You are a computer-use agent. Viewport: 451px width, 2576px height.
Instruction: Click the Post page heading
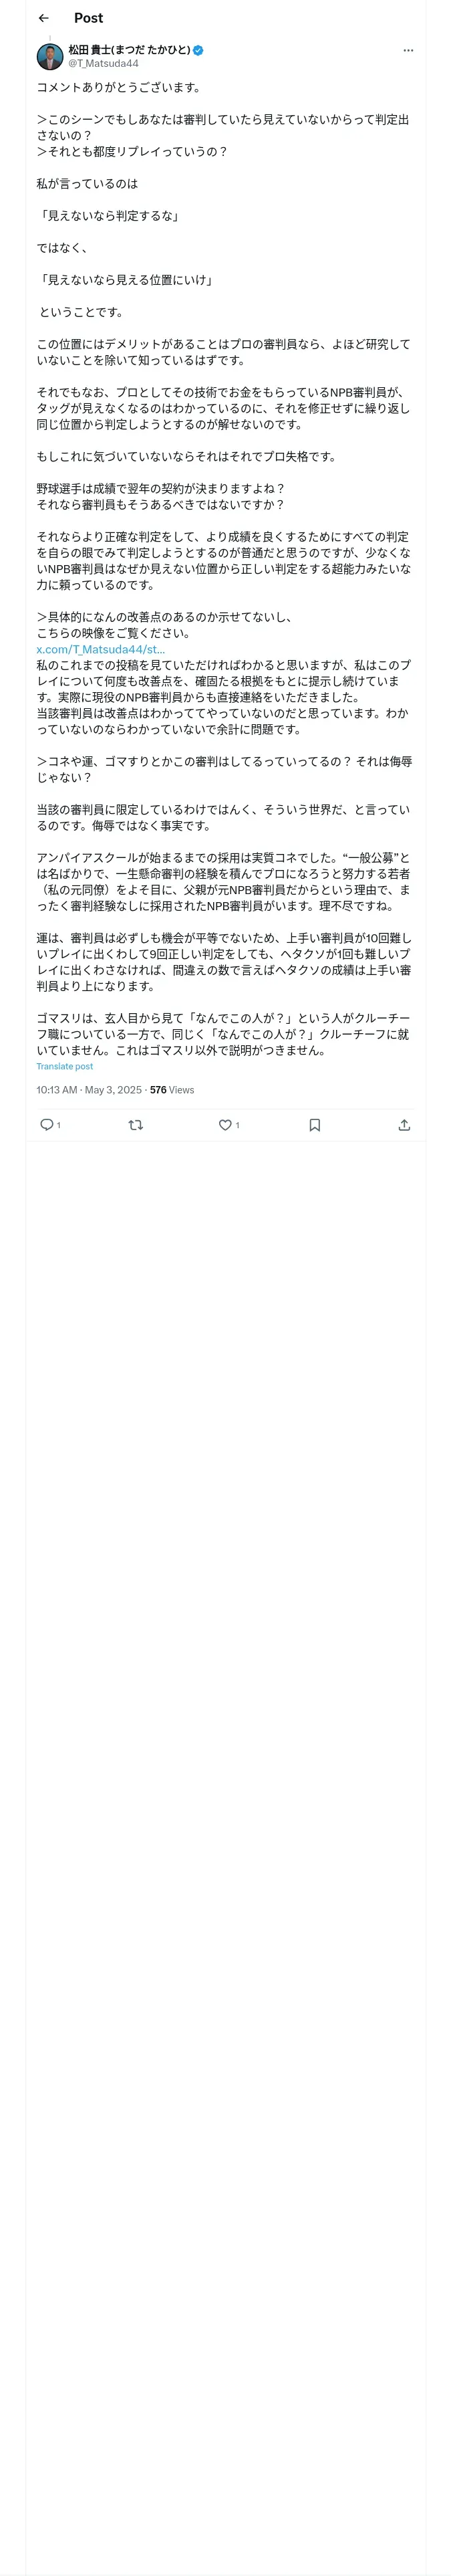(88, 18)
